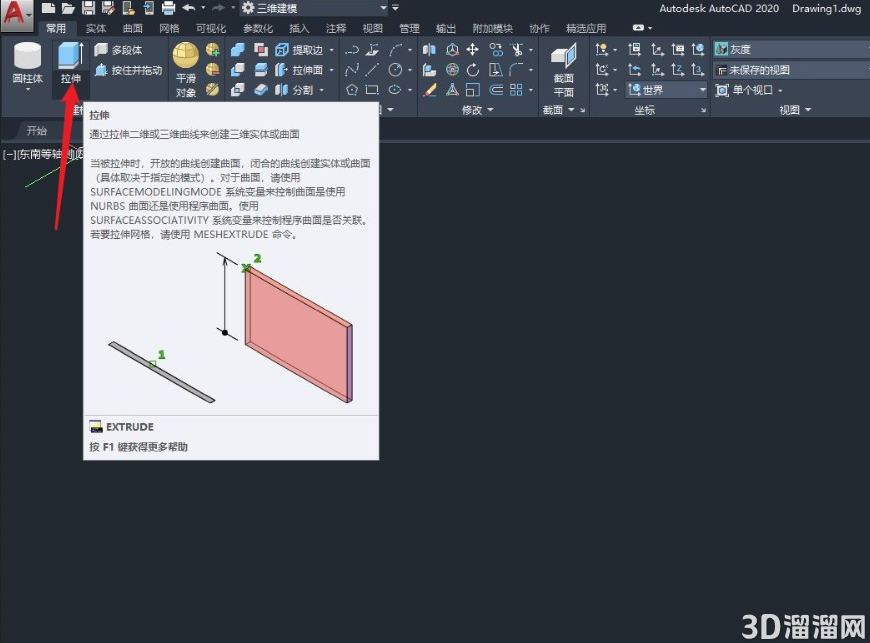Click the Array icon in Modify panel
Image resolution: width=870 pixels, height=643 pixels.
coord(516,89)
